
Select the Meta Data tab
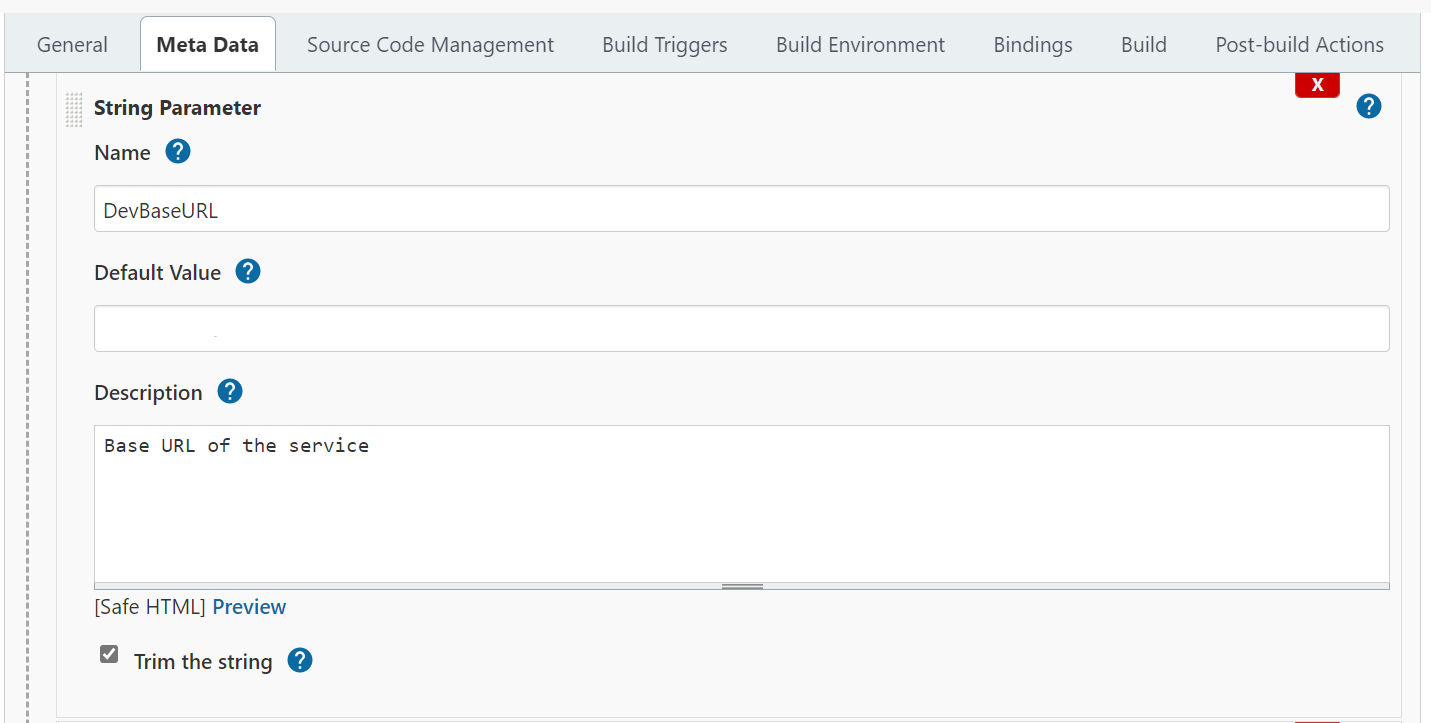(208, 45)
